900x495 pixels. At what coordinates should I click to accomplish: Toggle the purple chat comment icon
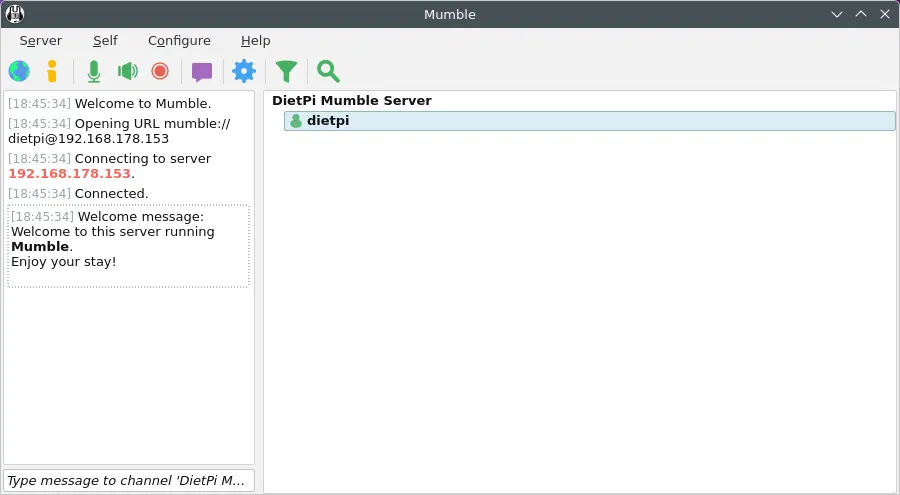pyautogui.click(x=202, y=71)
